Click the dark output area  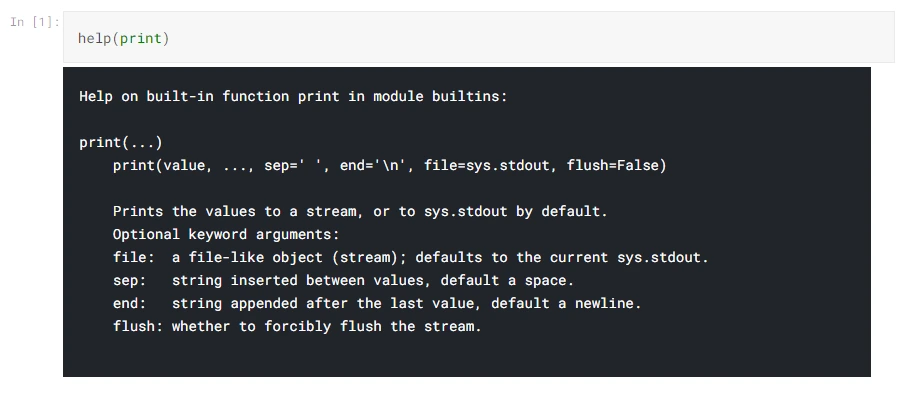coord(466,222)
